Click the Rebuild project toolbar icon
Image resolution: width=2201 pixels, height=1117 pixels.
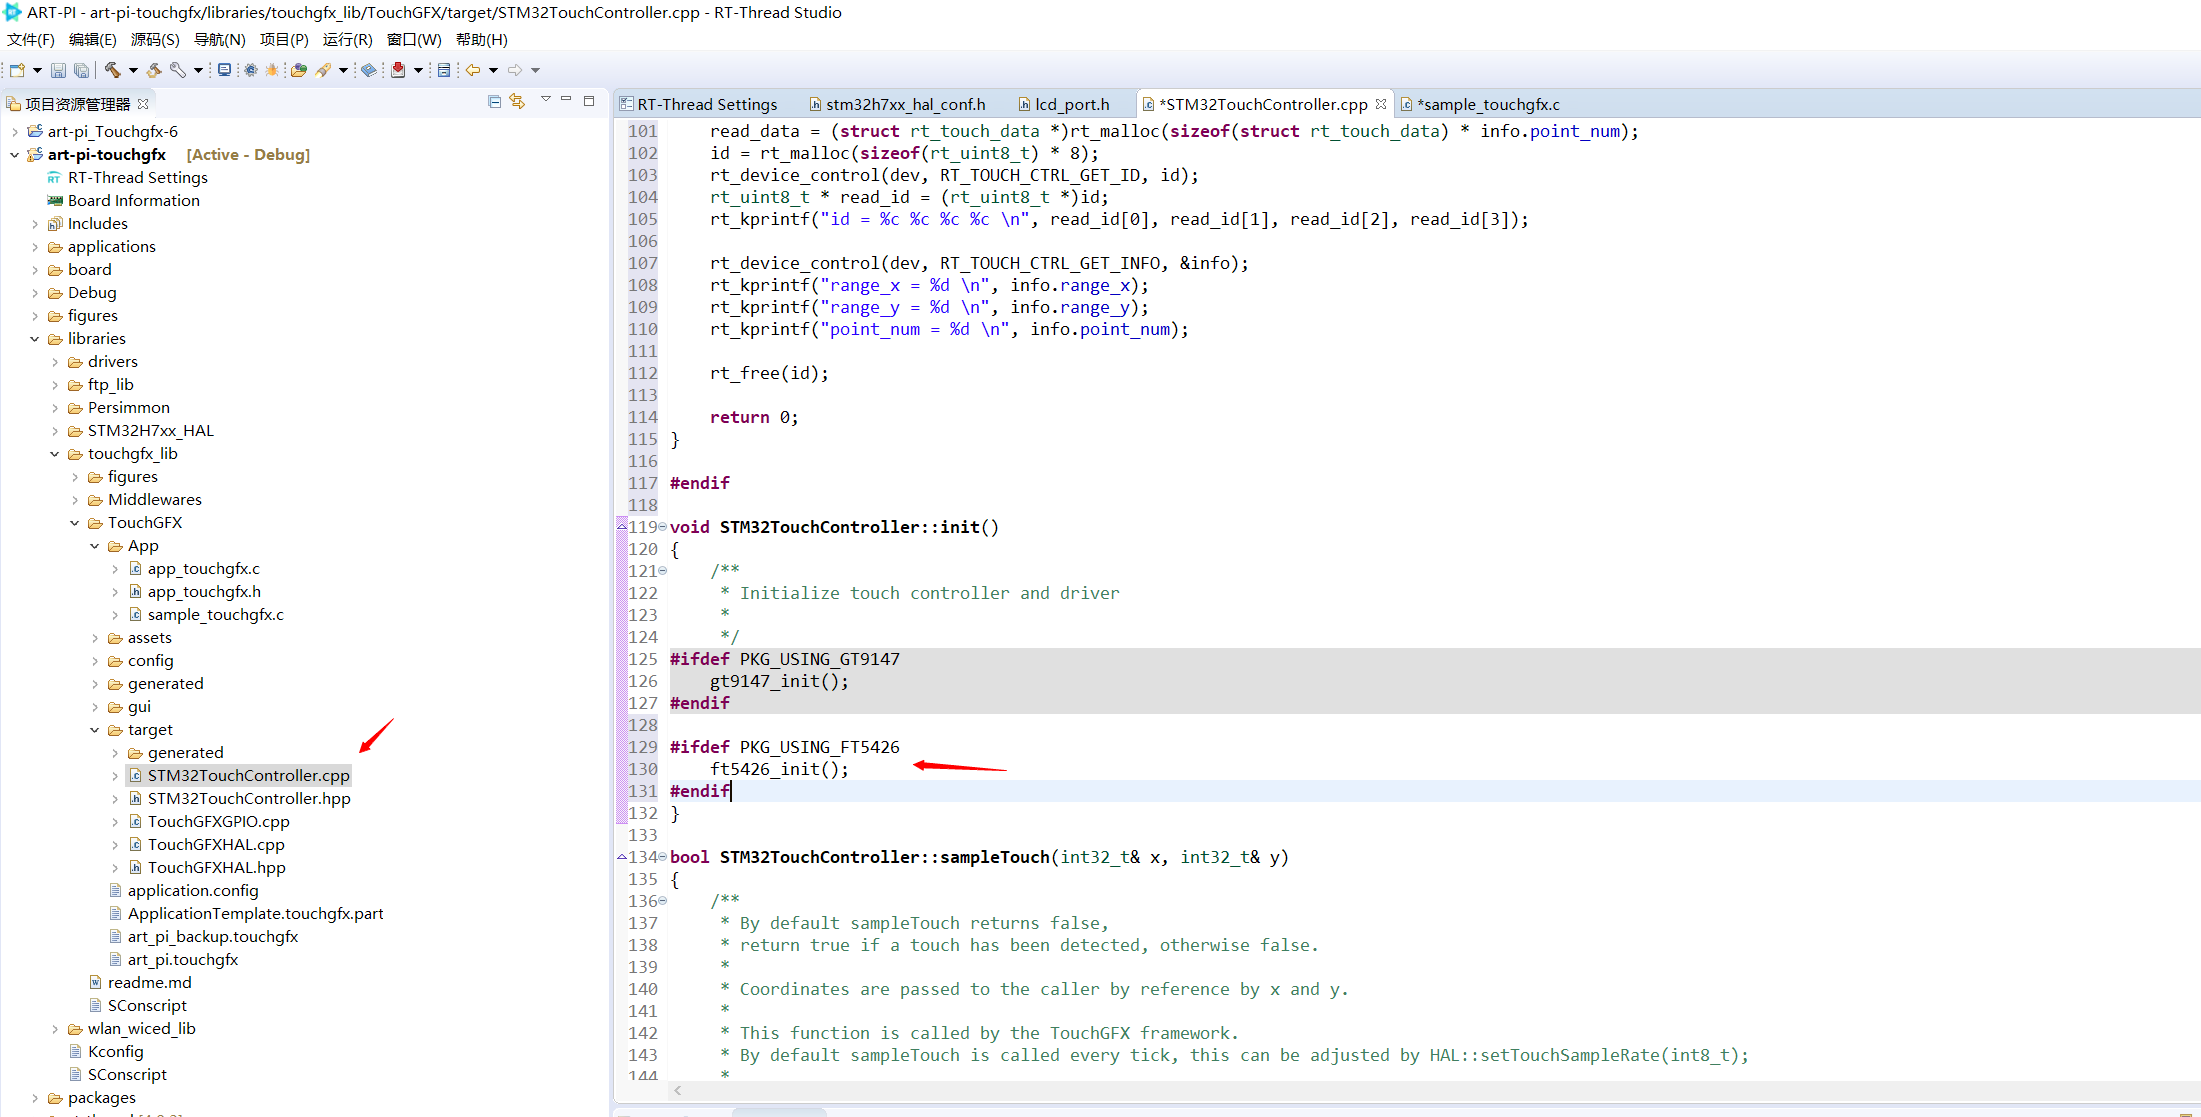coord(154,70)
